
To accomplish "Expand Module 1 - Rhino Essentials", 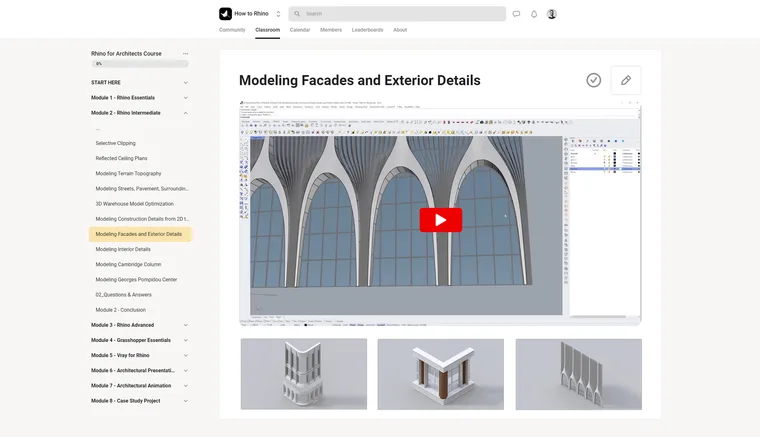I will click(140, 98).
